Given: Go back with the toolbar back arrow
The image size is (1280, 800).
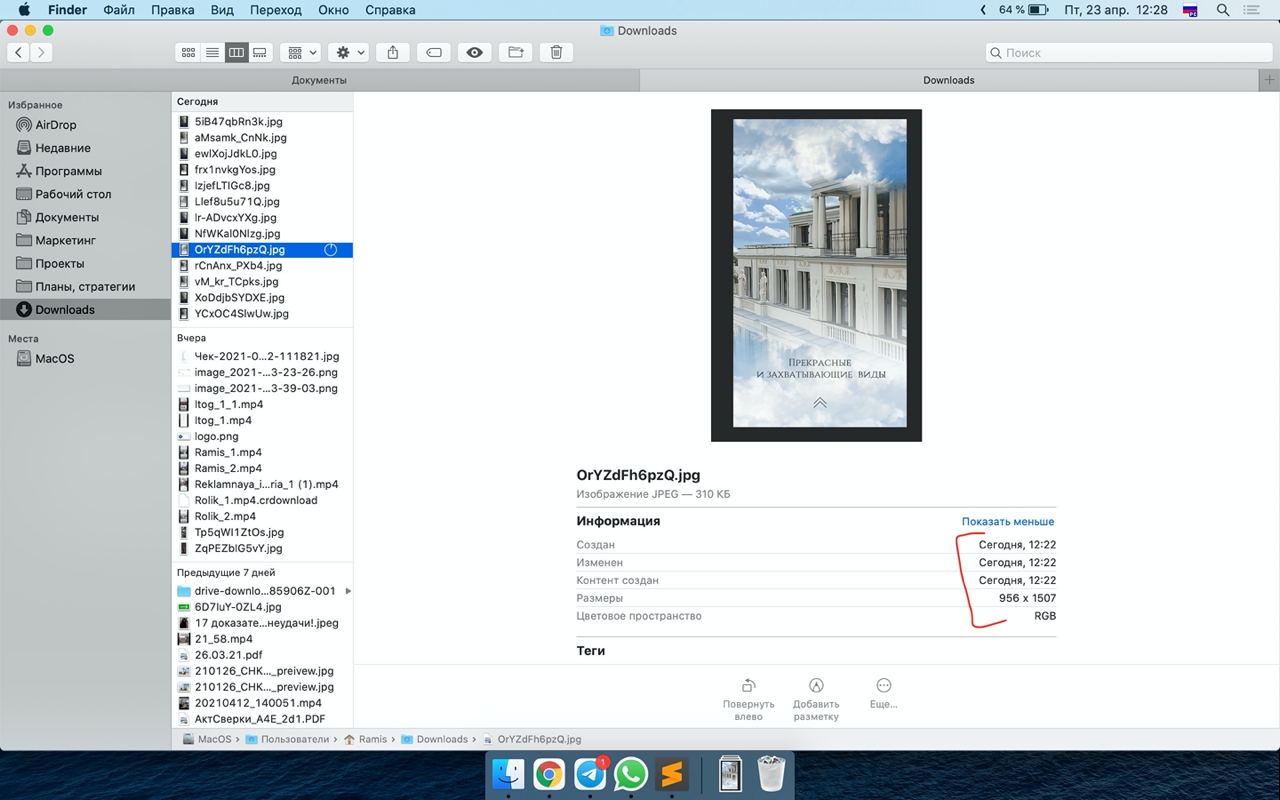Looking at the screenshot, I should pyautogui.click(x=19, y=52).
